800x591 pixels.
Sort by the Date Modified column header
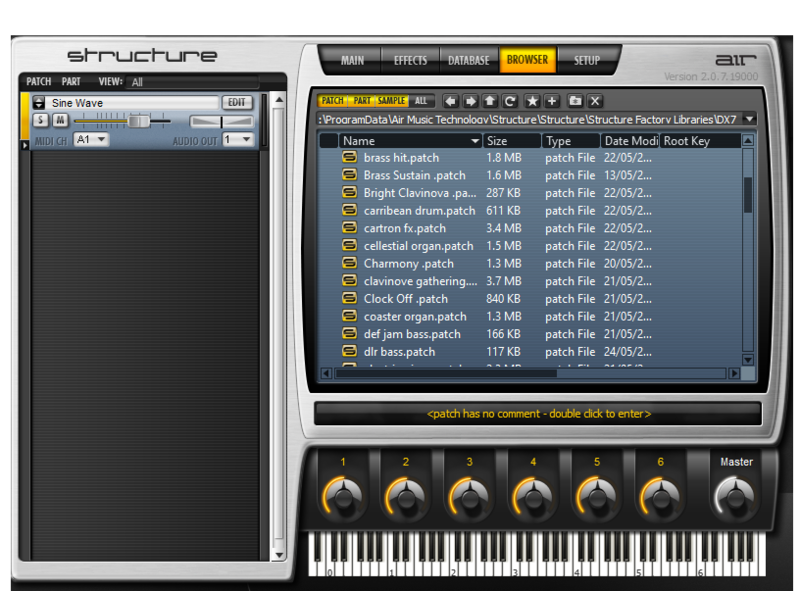(x=630, y=141)
